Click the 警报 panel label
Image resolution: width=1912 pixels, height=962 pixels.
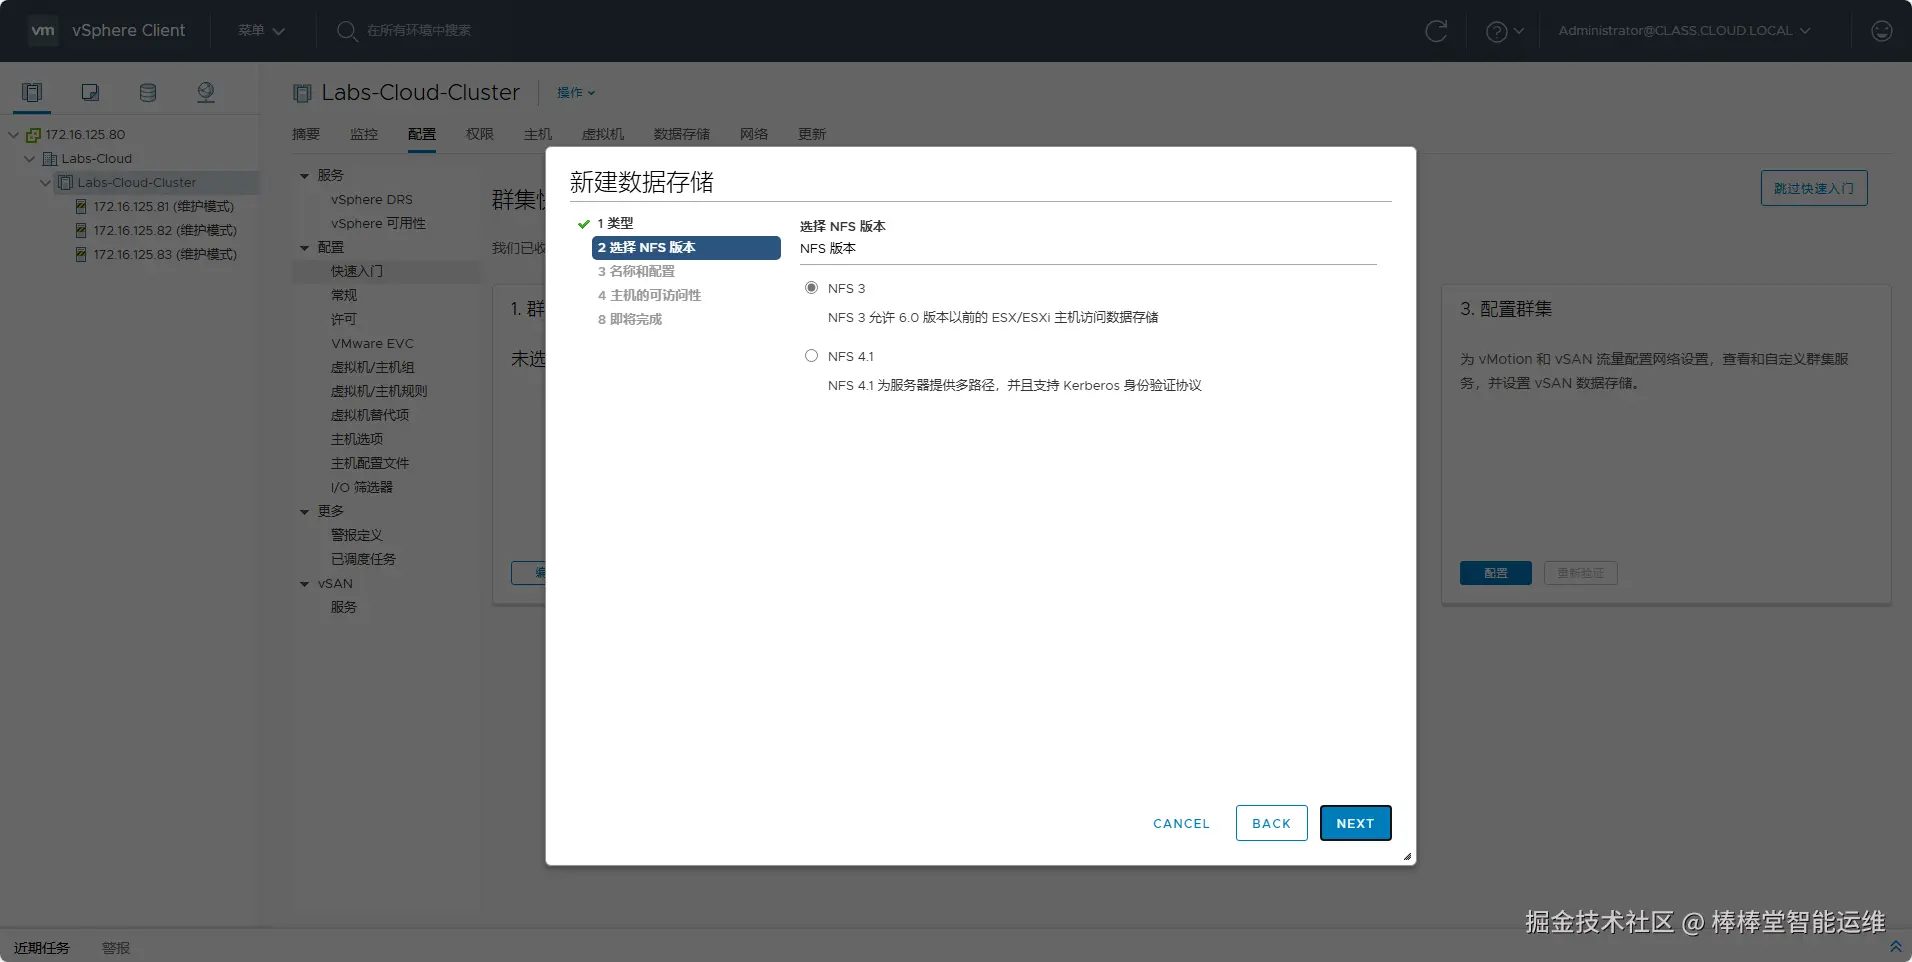tap(116, 948)
